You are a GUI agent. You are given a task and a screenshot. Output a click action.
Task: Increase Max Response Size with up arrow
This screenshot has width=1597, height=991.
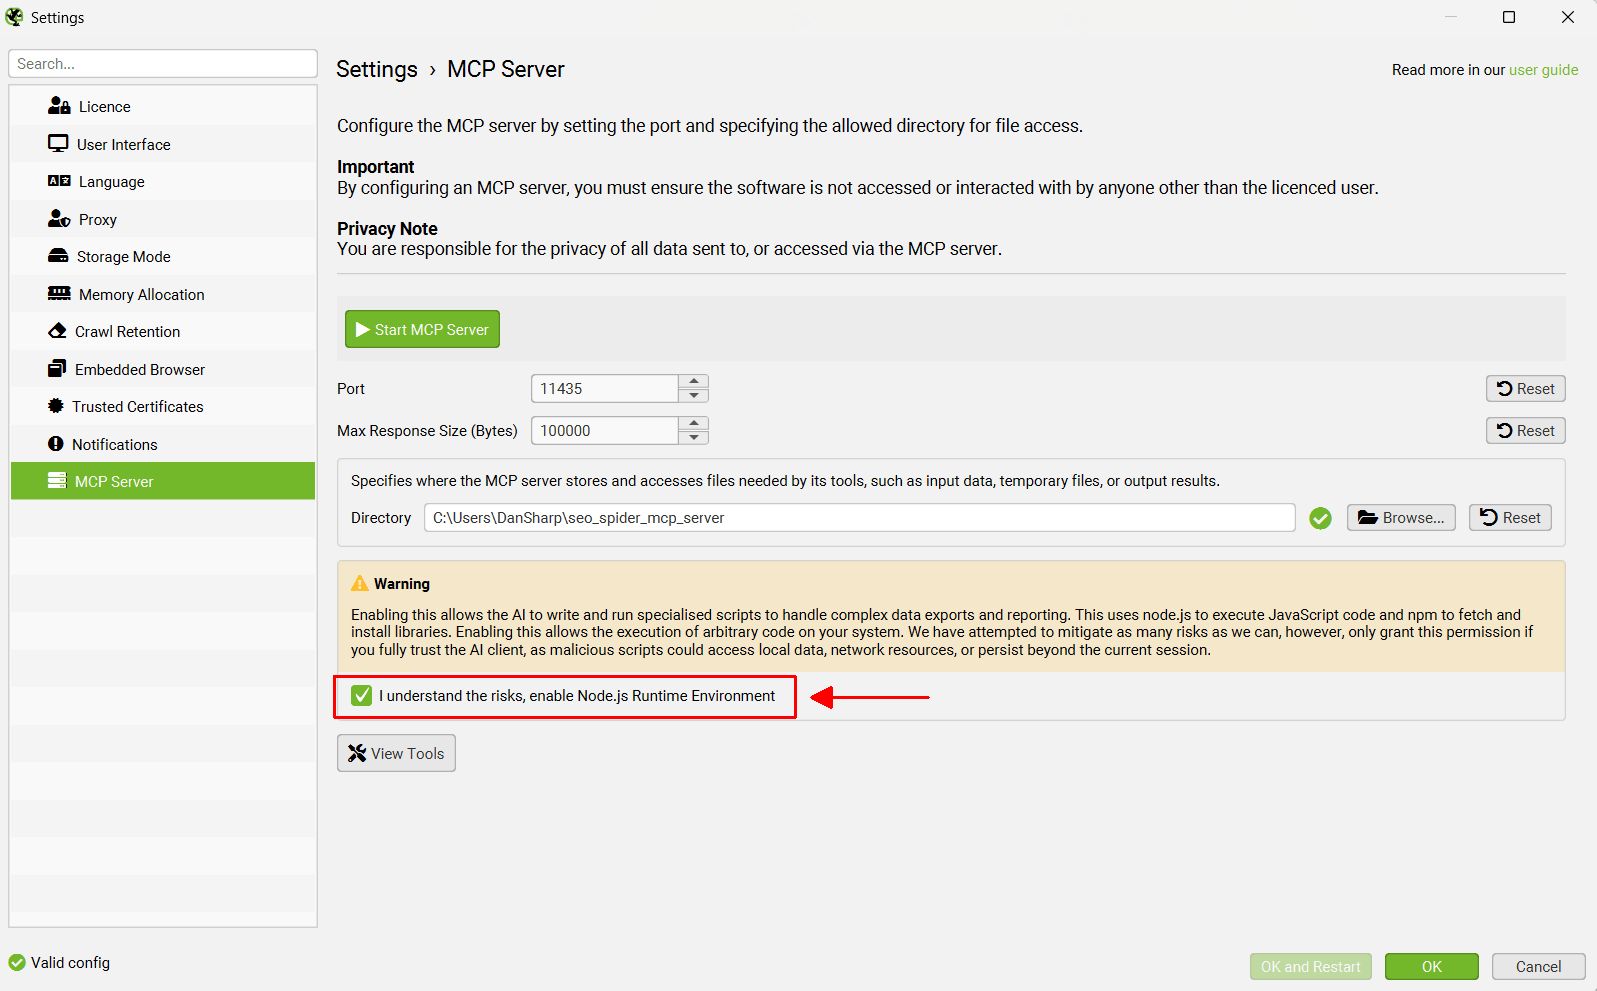[694, 423]
